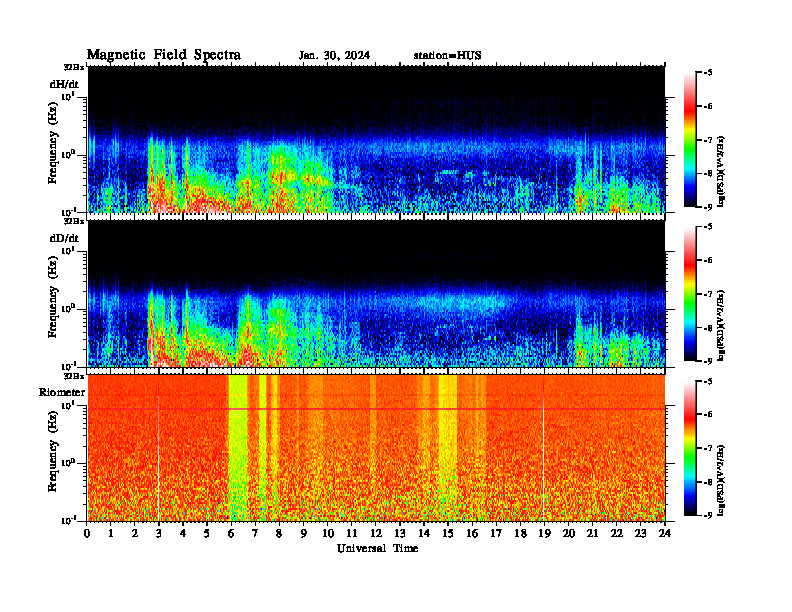
Task: Click the hour tick label '21'
Action: [592, 534]
